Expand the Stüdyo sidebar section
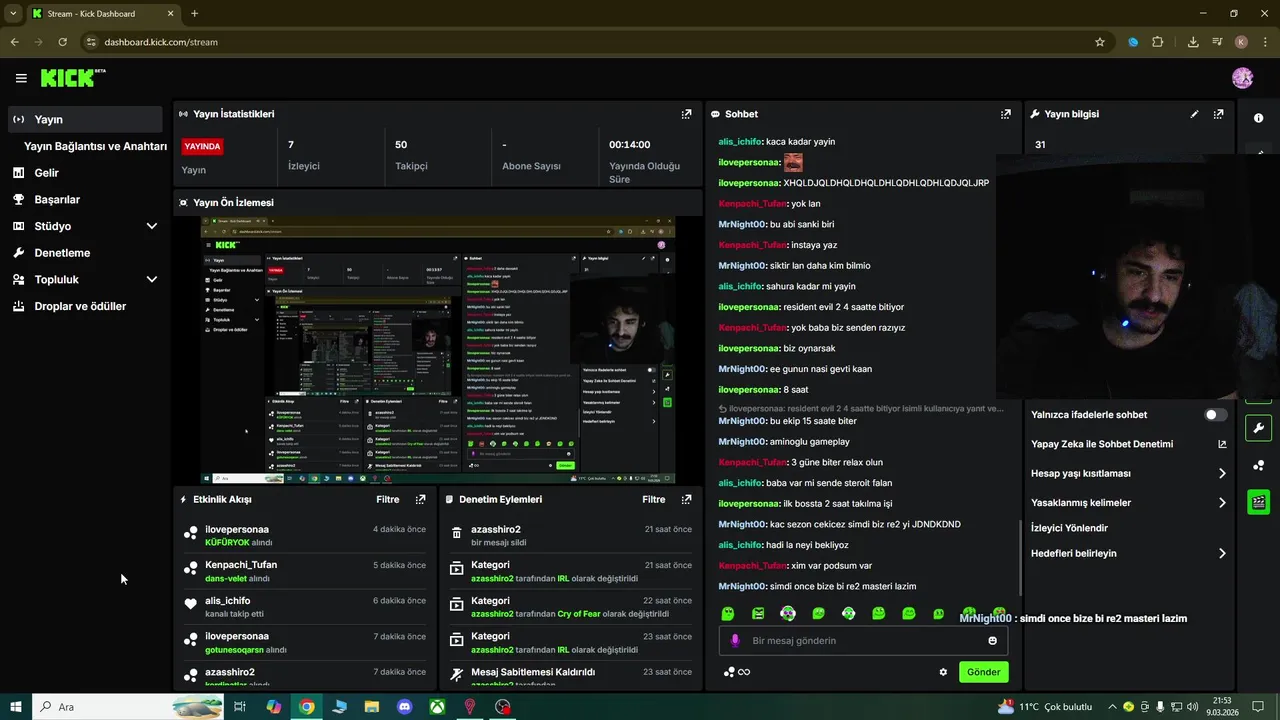 (152, 226)
